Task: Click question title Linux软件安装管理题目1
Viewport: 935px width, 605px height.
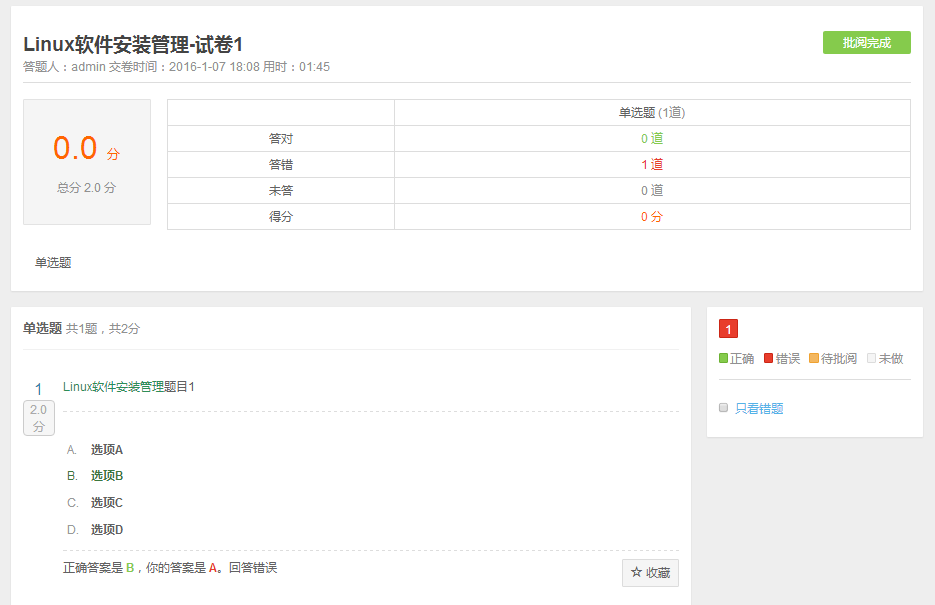Action: click(129, 387)
